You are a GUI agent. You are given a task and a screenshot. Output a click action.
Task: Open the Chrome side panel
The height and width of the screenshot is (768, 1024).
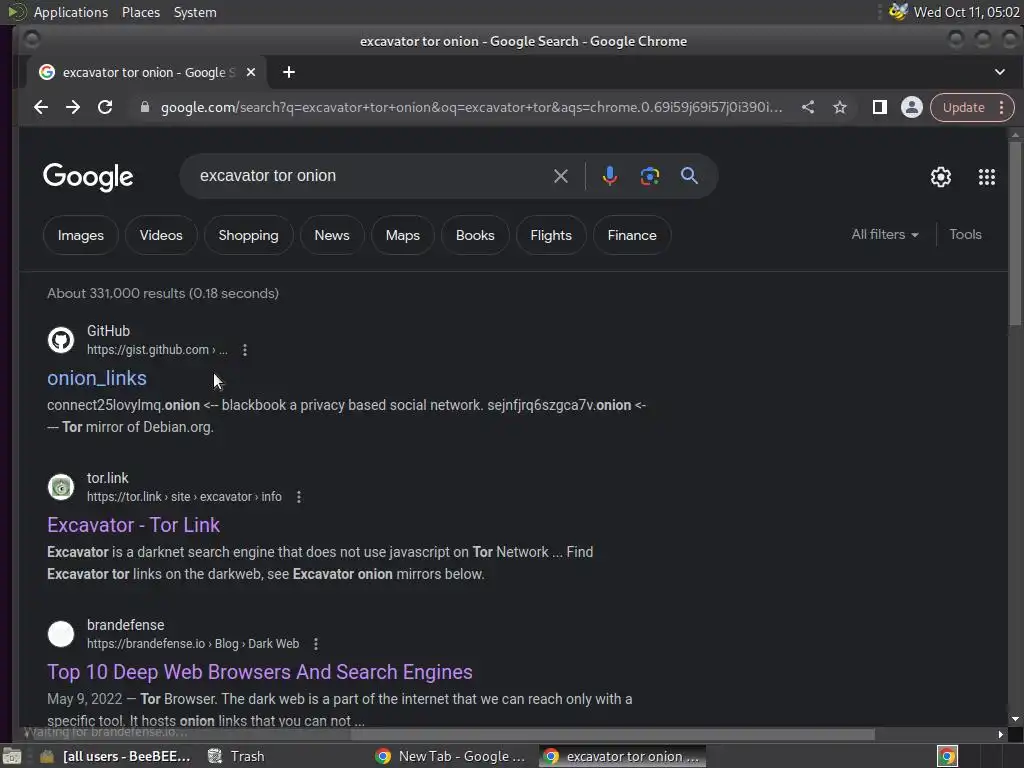click(880, 107)
